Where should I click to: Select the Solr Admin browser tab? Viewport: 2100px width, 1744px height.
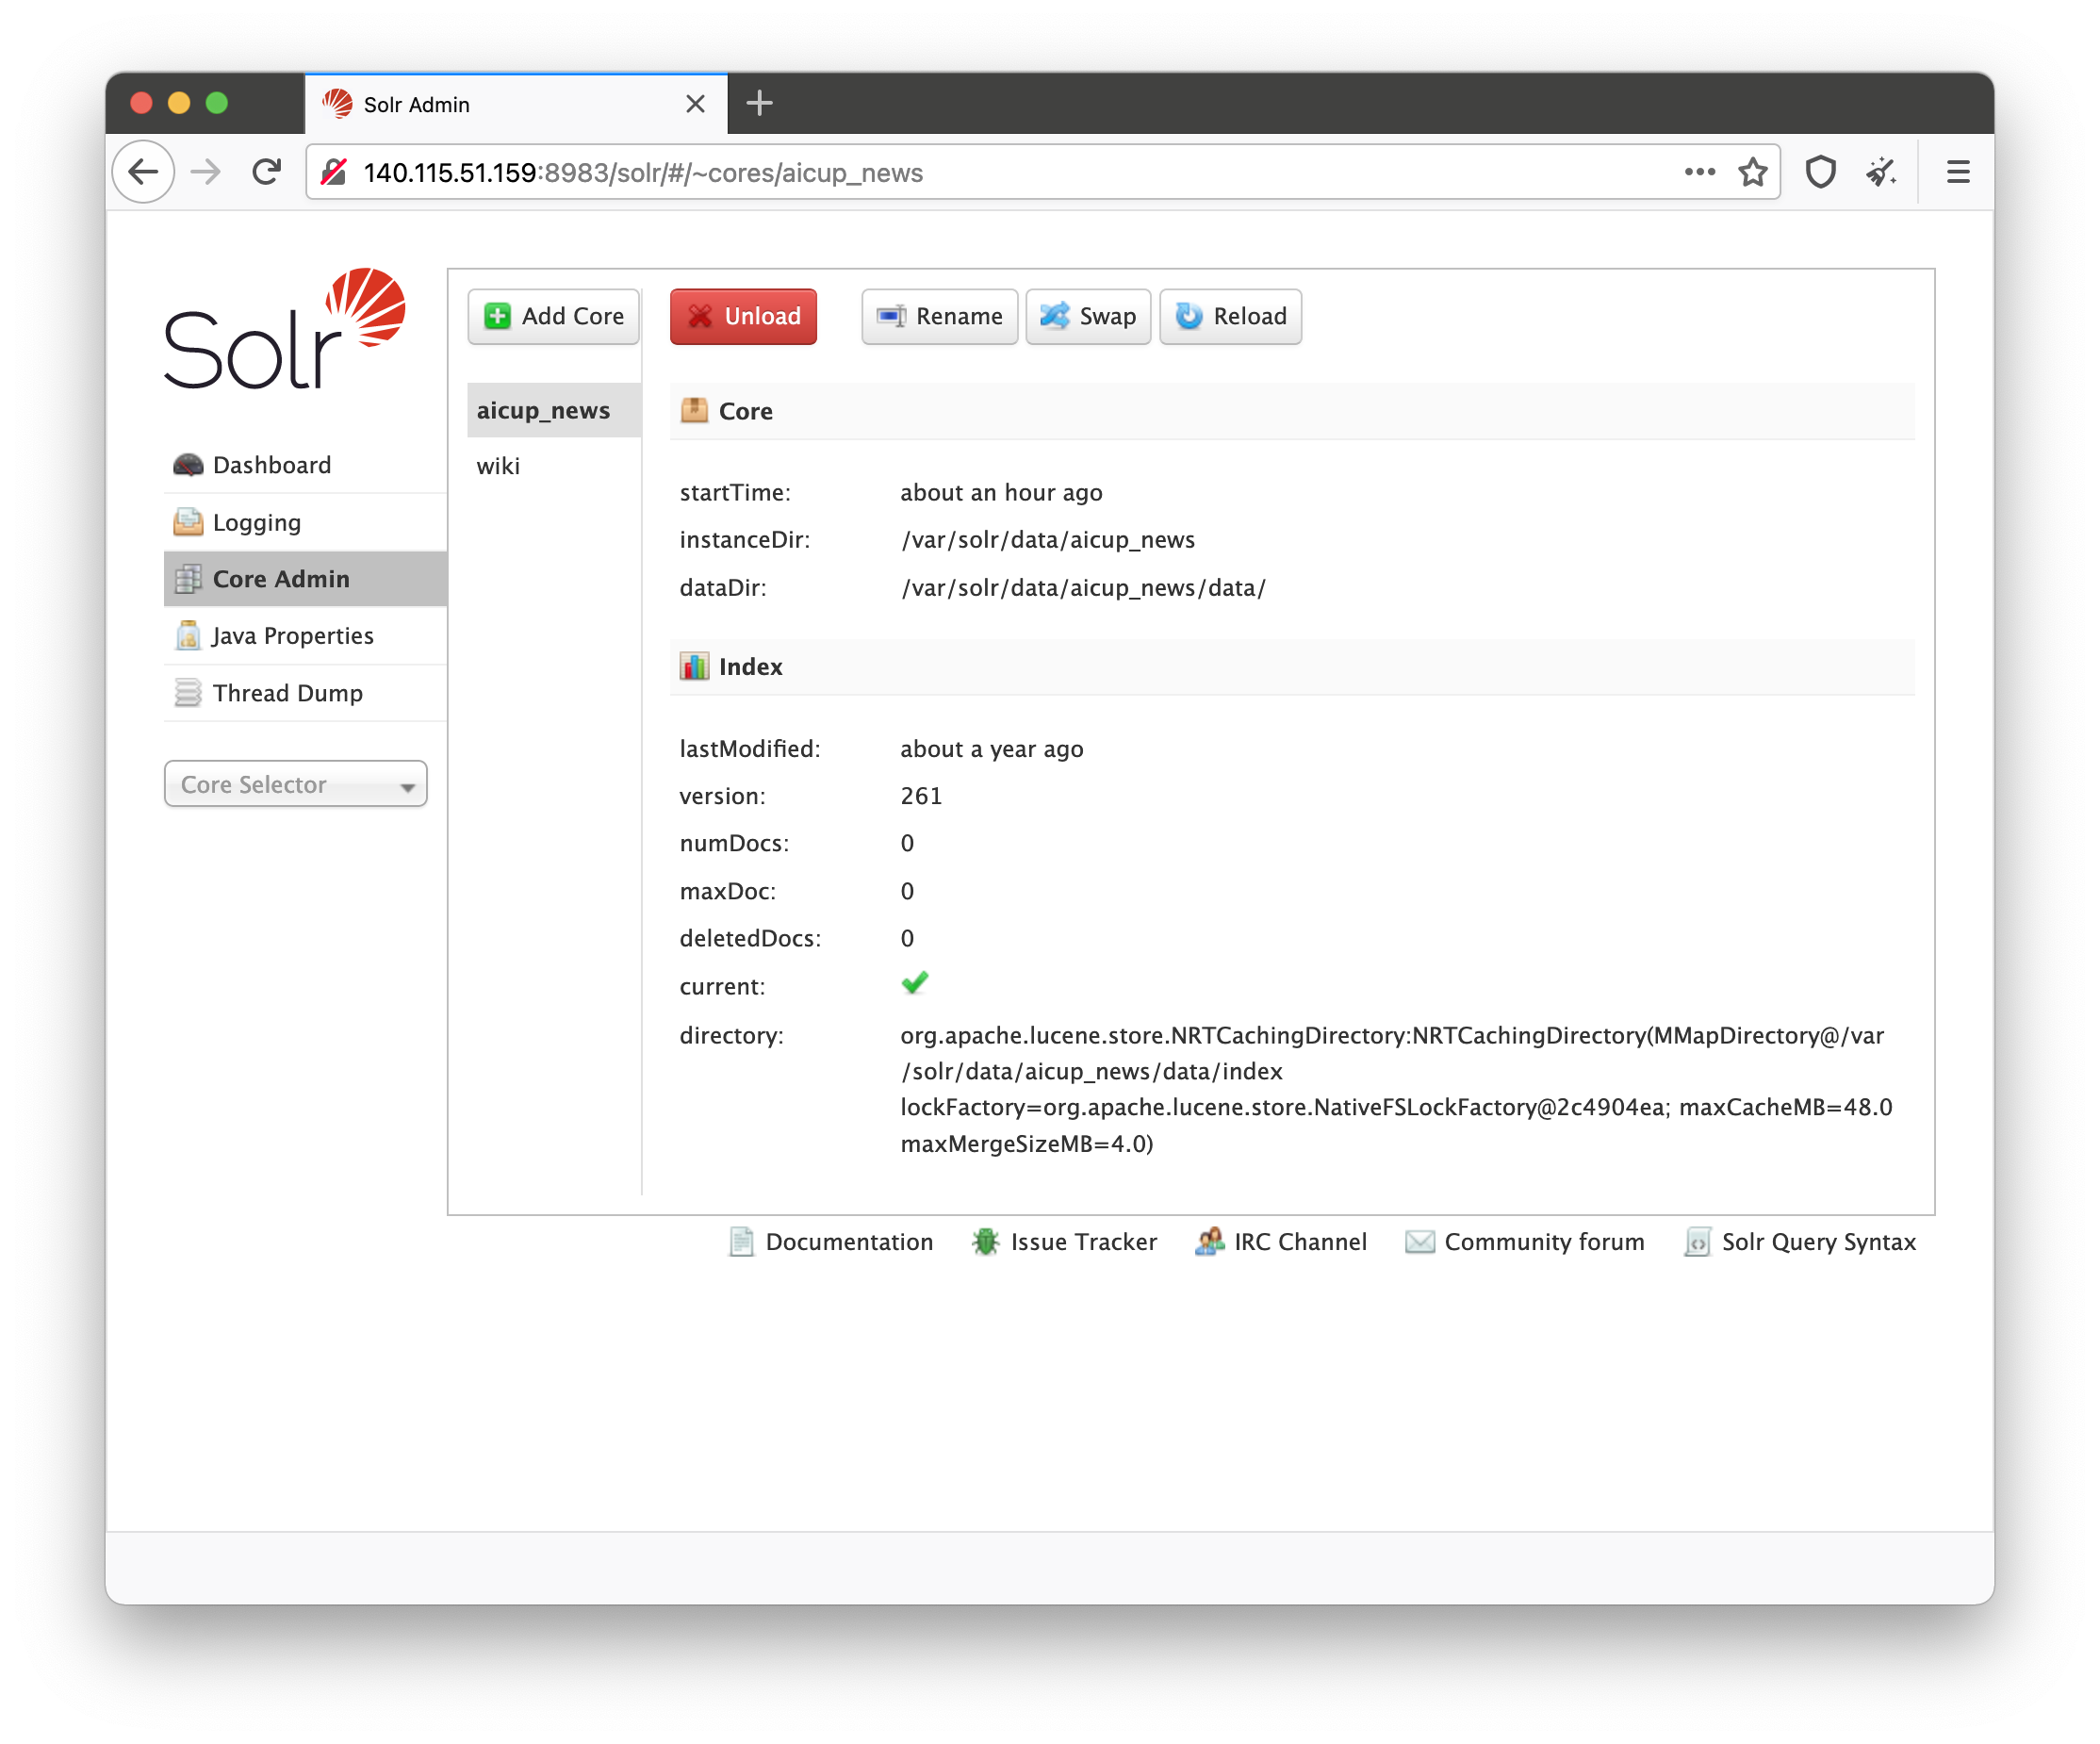pyautogui.click(x=516, y=104)
